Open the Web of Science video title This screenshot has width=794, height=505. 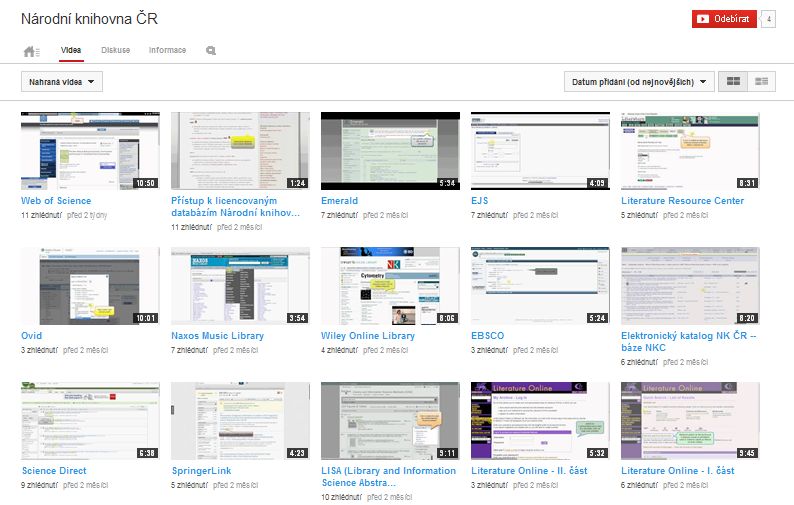pos(56,201)
